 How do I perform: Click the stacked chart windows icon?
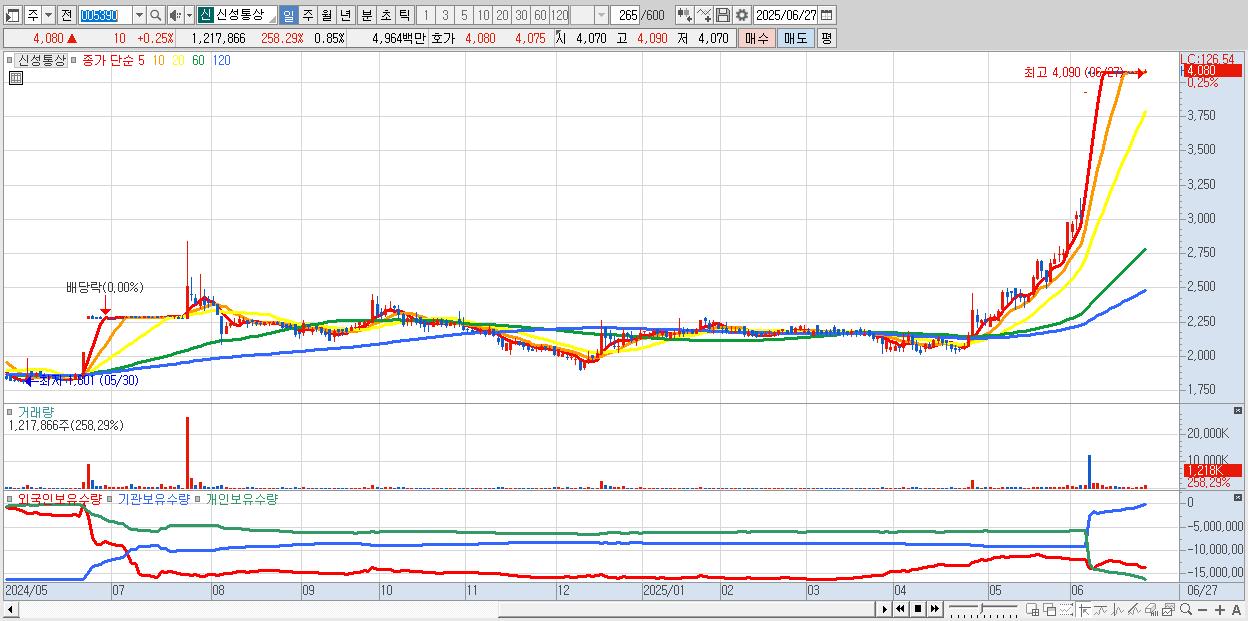click(1168, 610)
